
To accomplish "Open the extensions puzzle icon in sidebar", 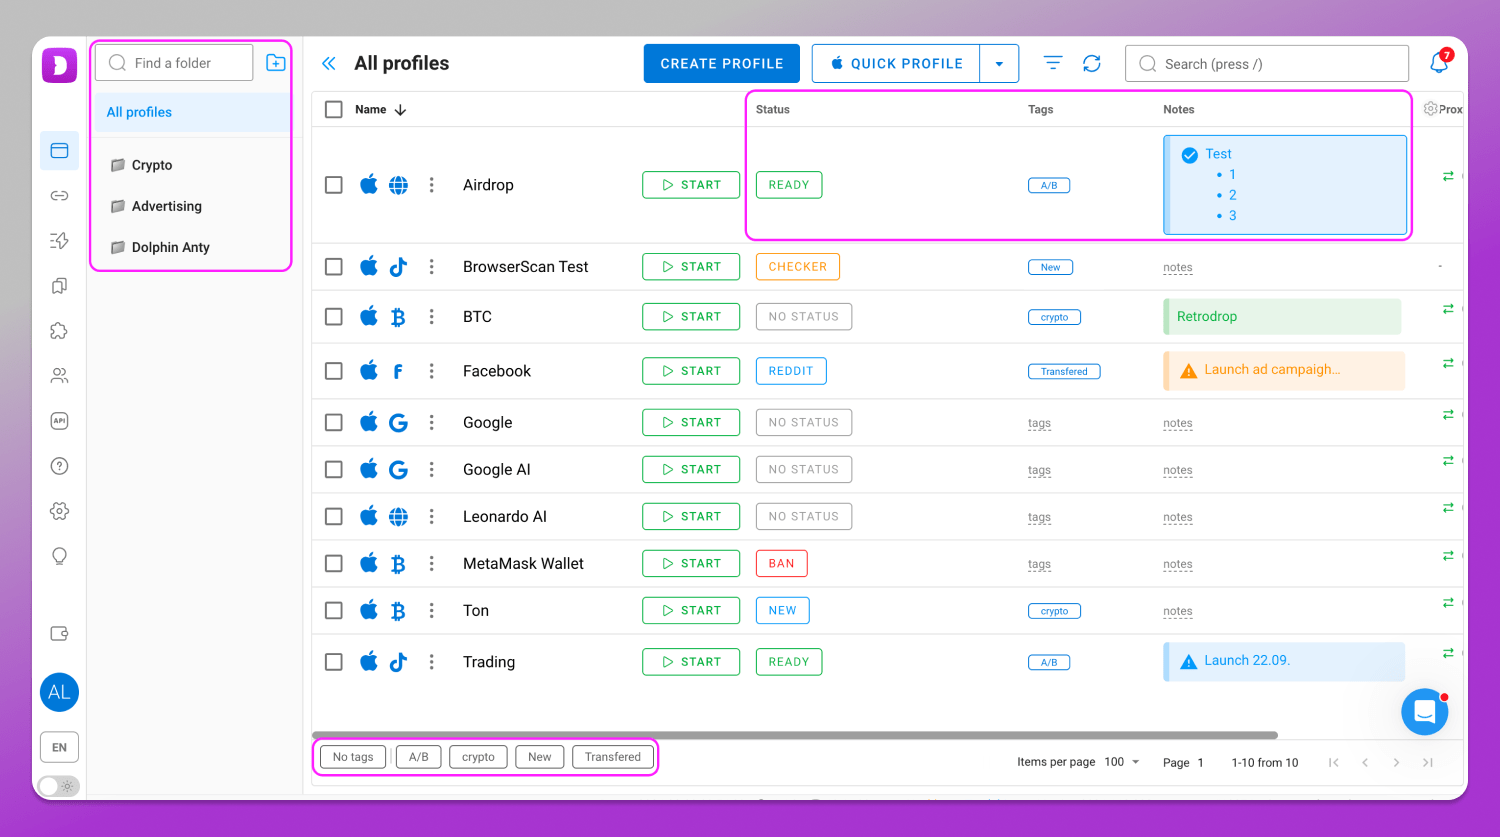I will coord(59,331).
